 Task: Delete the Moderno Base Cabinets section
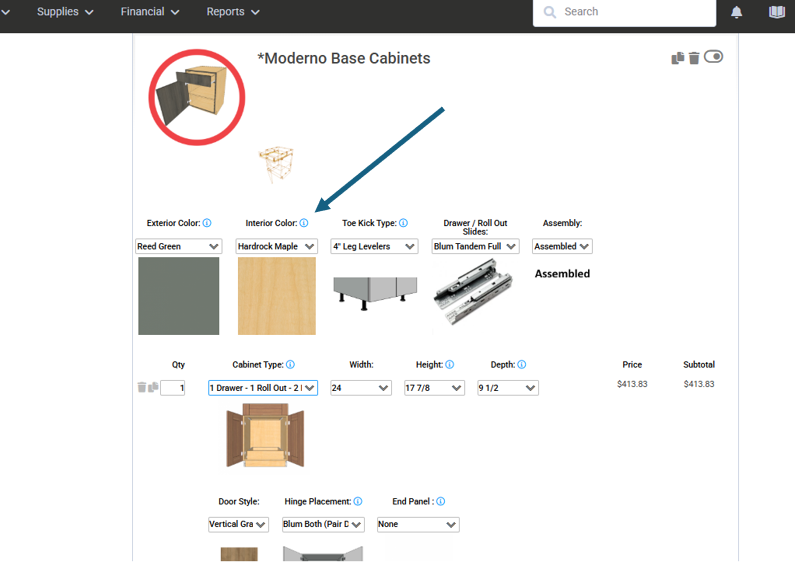tap(694, 58)
